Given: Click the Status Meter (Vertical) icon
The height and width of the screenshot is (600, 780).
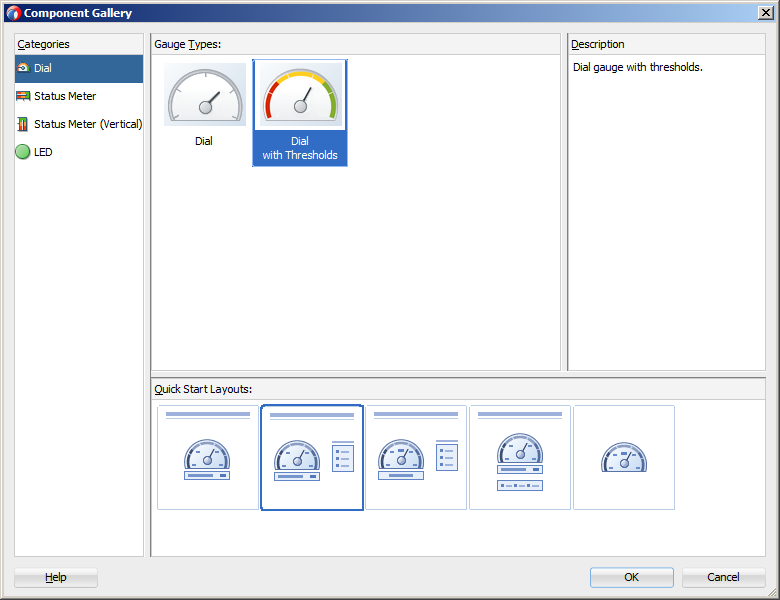Looking at the screenshot, I should [23, 124].
